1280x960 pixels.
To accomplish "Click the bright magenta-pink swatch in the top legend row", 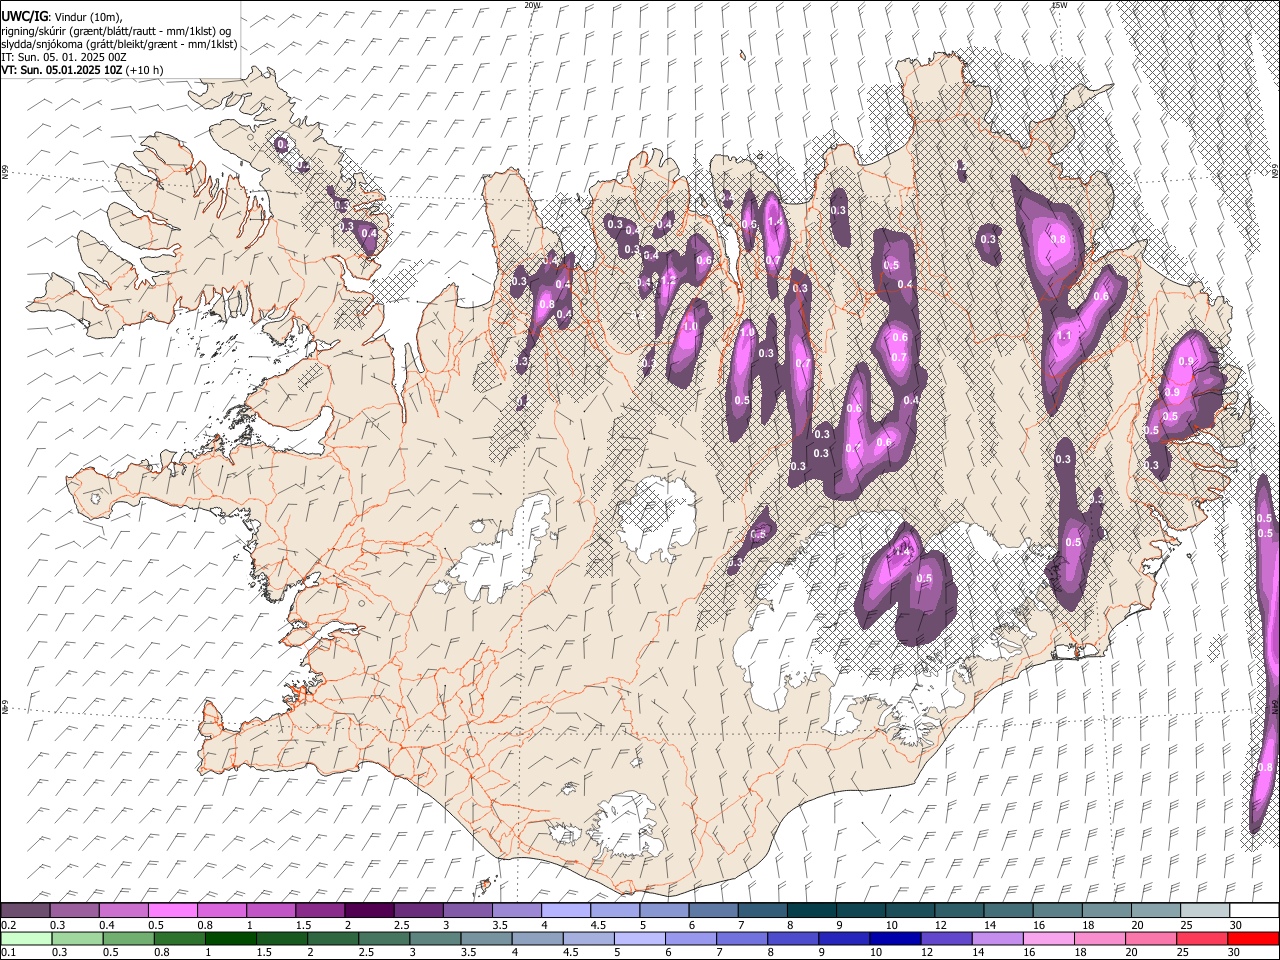I will [172, 910].
